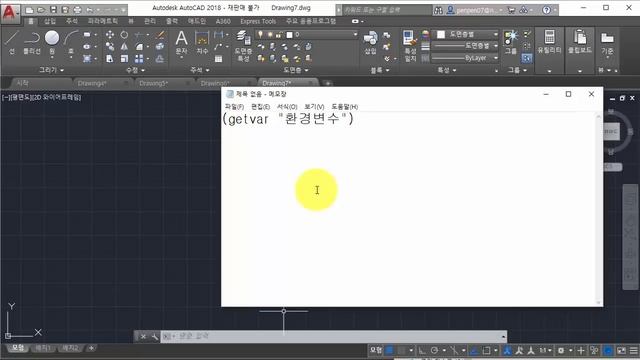
Task: Open the lineweight 도면층별 dropdown
Action: pyautogui.click(x=465, y=46)
